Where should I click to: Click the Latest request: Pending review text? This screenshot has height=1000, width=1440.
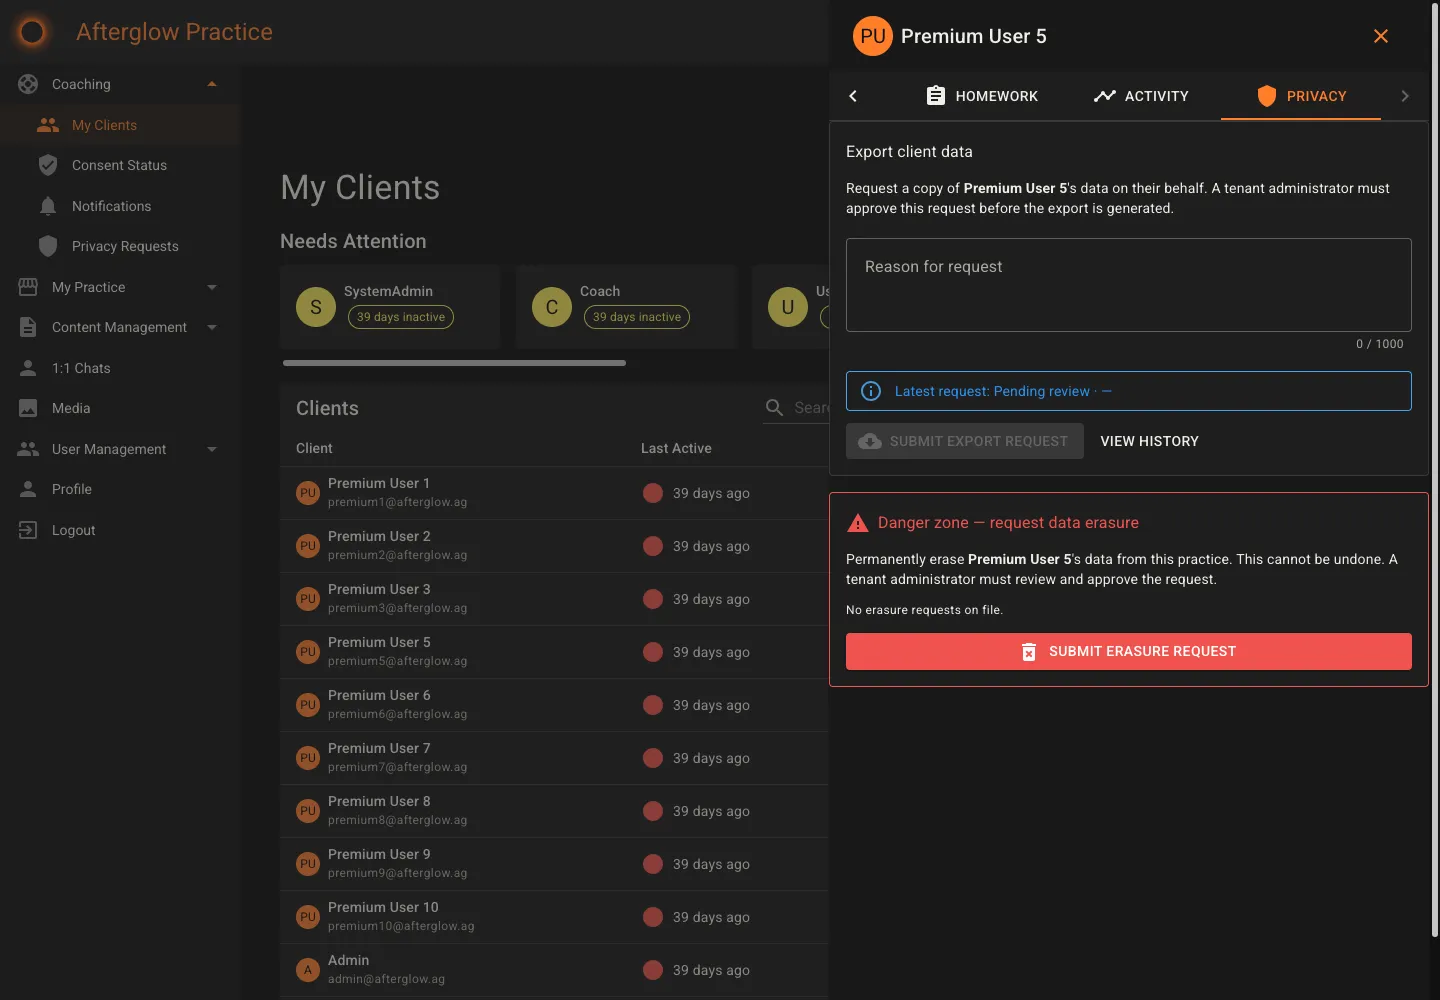click(x=992, y=391)
